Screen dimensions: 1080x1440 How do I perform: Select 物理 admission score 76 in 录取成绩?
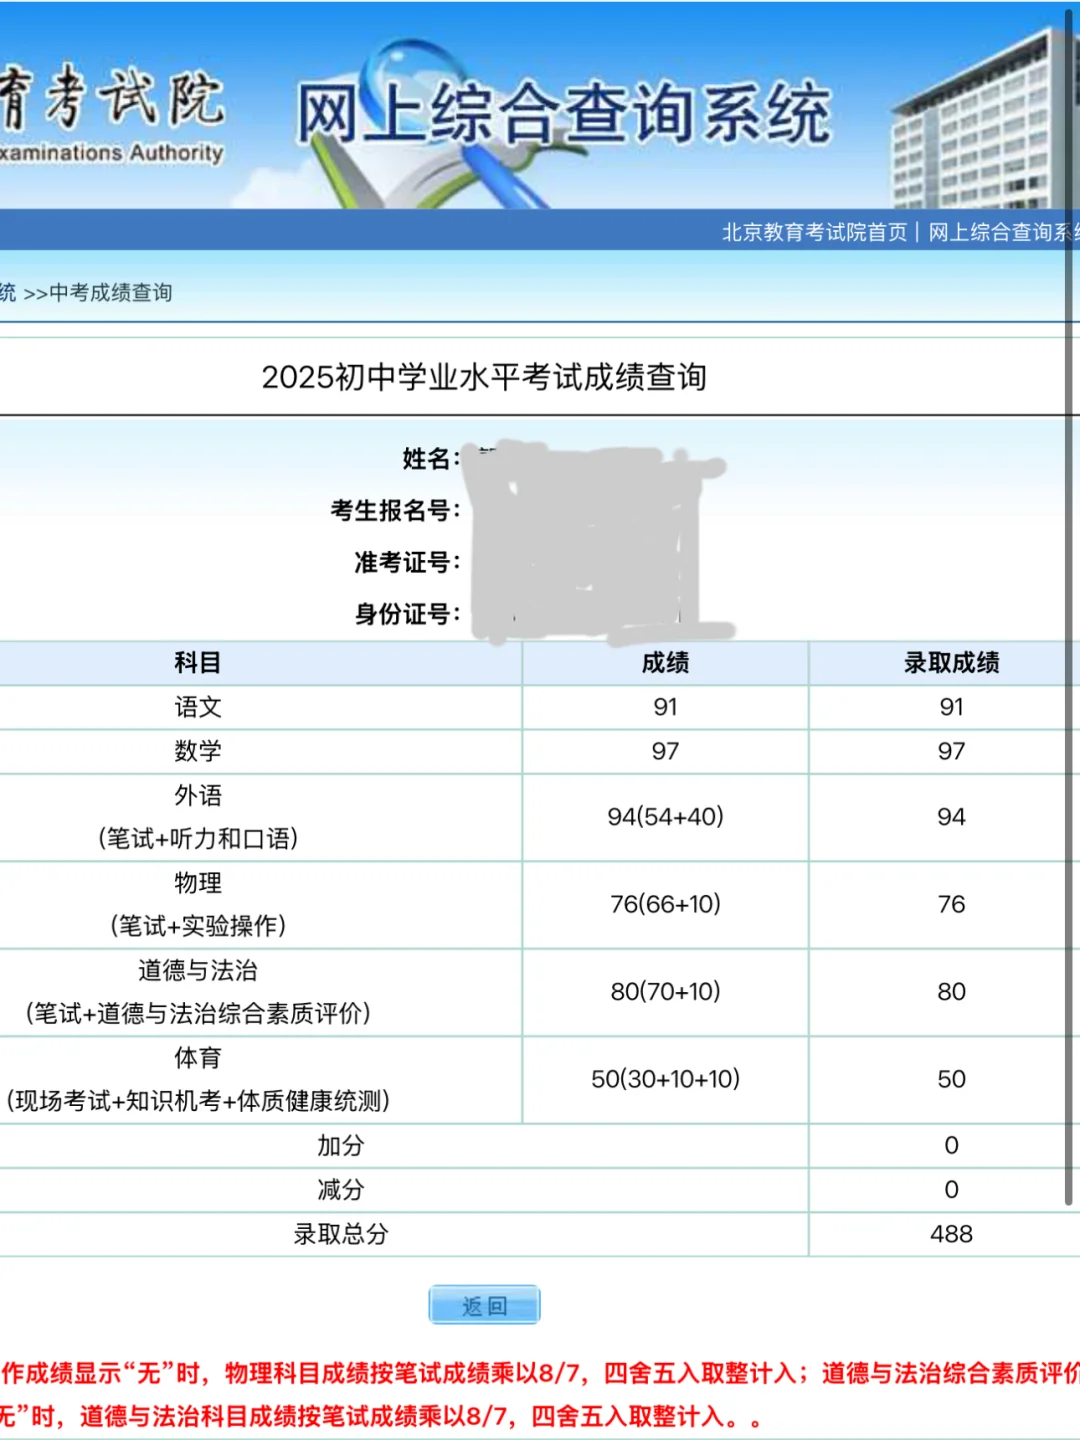pyautogui.click(x=952, y=904)
